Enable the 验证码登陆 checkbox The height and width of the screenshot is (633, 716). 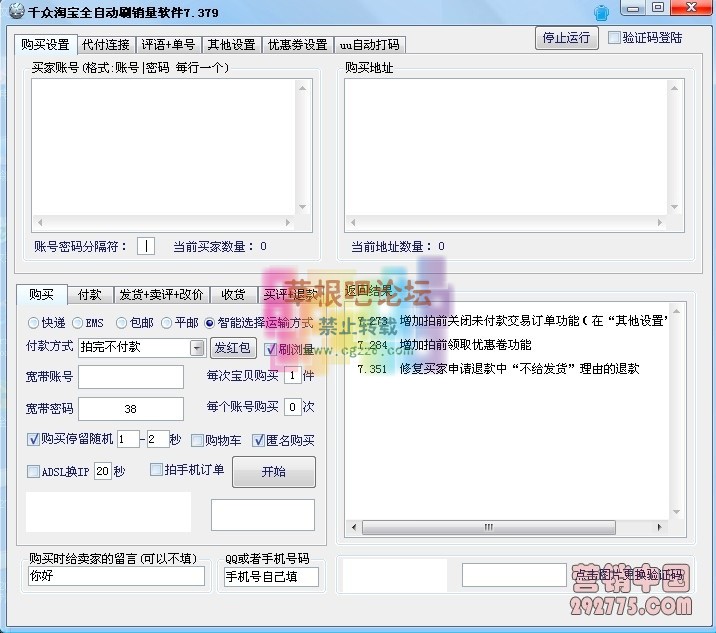(615, 37)
